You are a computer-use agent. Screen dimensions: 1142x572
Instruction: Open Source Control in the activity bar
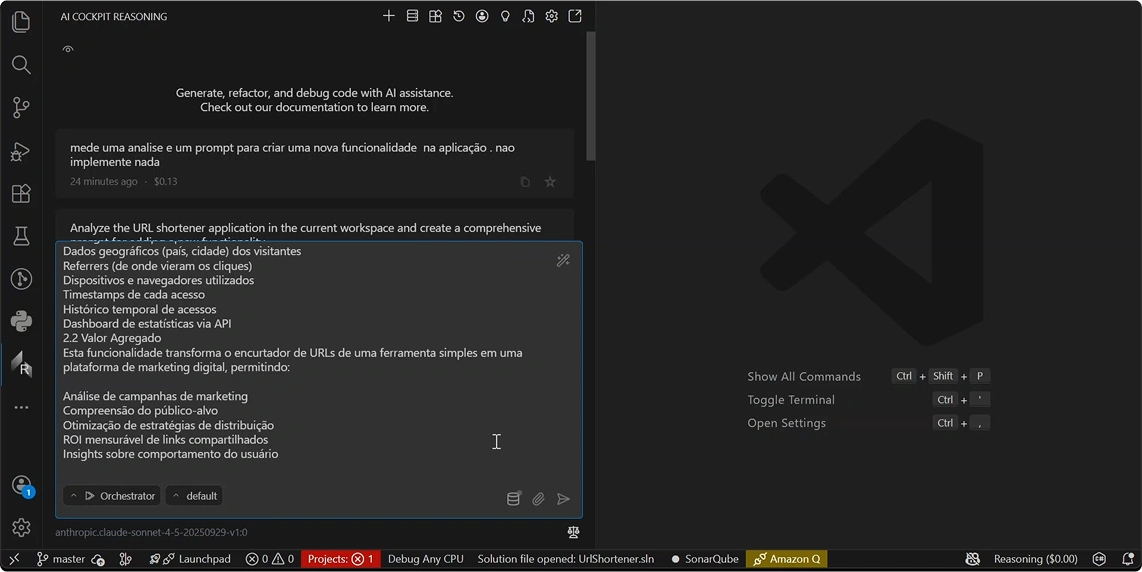21,108
